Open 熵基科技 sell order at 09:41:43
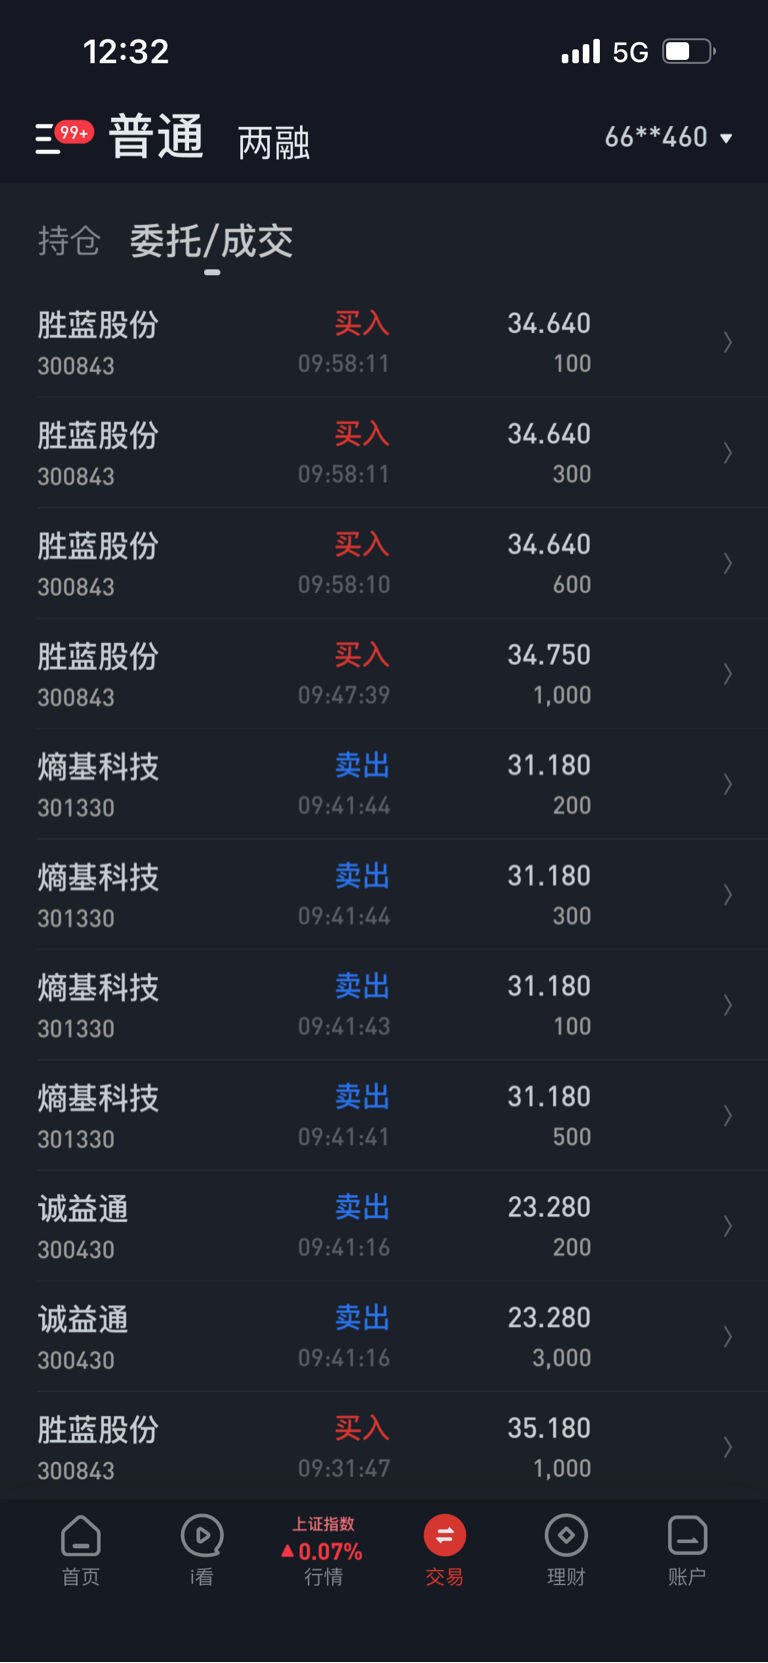 [384, 1005]
